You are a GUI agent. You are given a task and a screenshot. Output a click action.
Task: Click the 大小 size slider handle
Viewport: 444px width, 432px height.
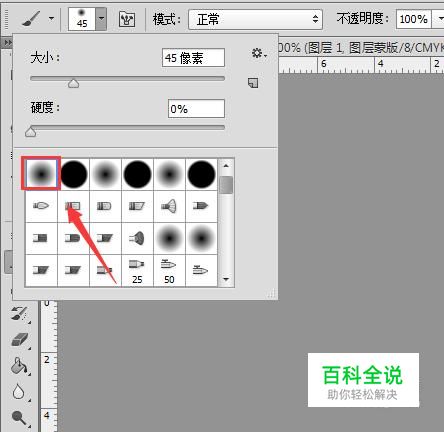click(x=74, y=83)
